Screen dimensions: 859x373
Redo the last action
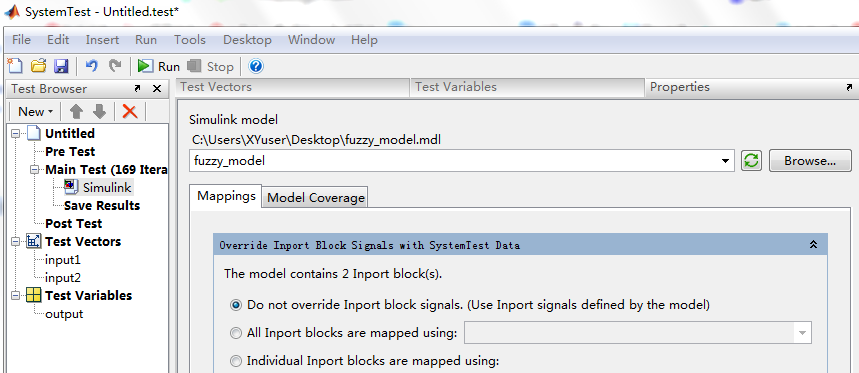click(x=114, y=66)
